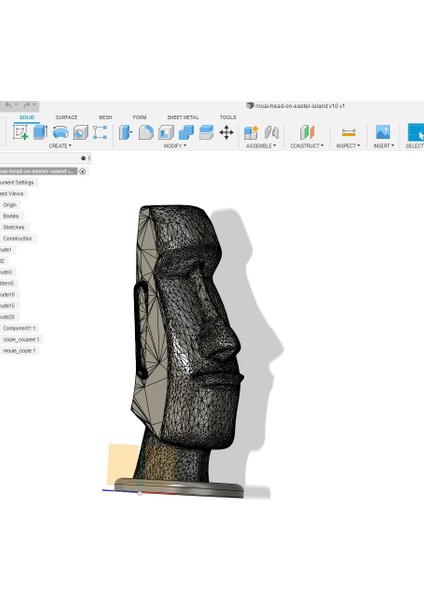Open the INSERT dropdown menu
Image resolution: width=424 pixels, height=600 pixels.
tap(384, 146)
